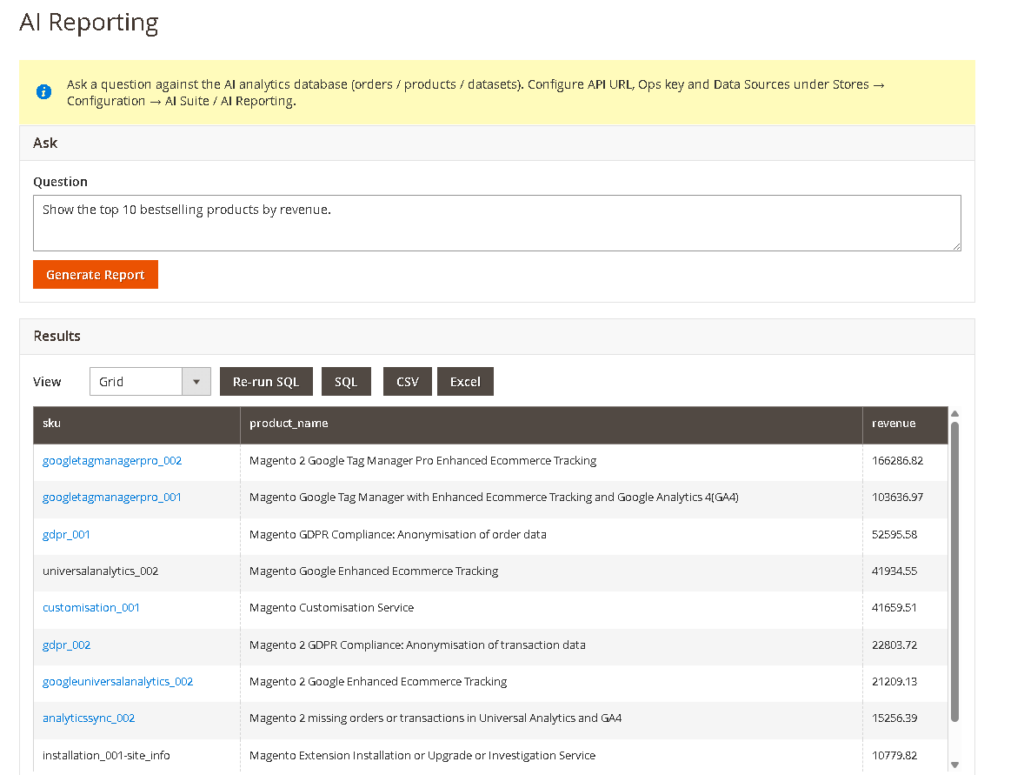1024x775 pixels.
Task: Open the gdpr_001 sku link
Action: point(66,534)
